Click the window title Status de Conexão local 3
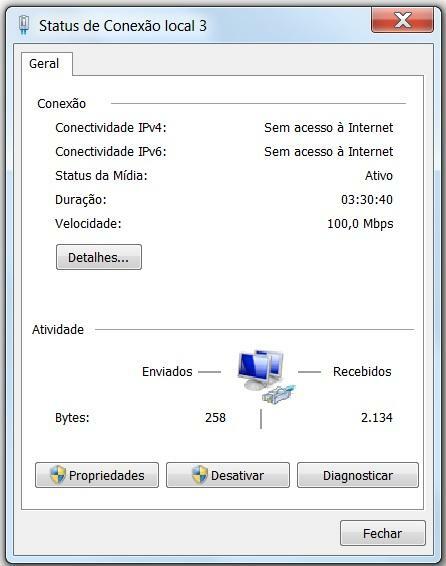Screen dimensions: 446x566 [x=123, y=26]
